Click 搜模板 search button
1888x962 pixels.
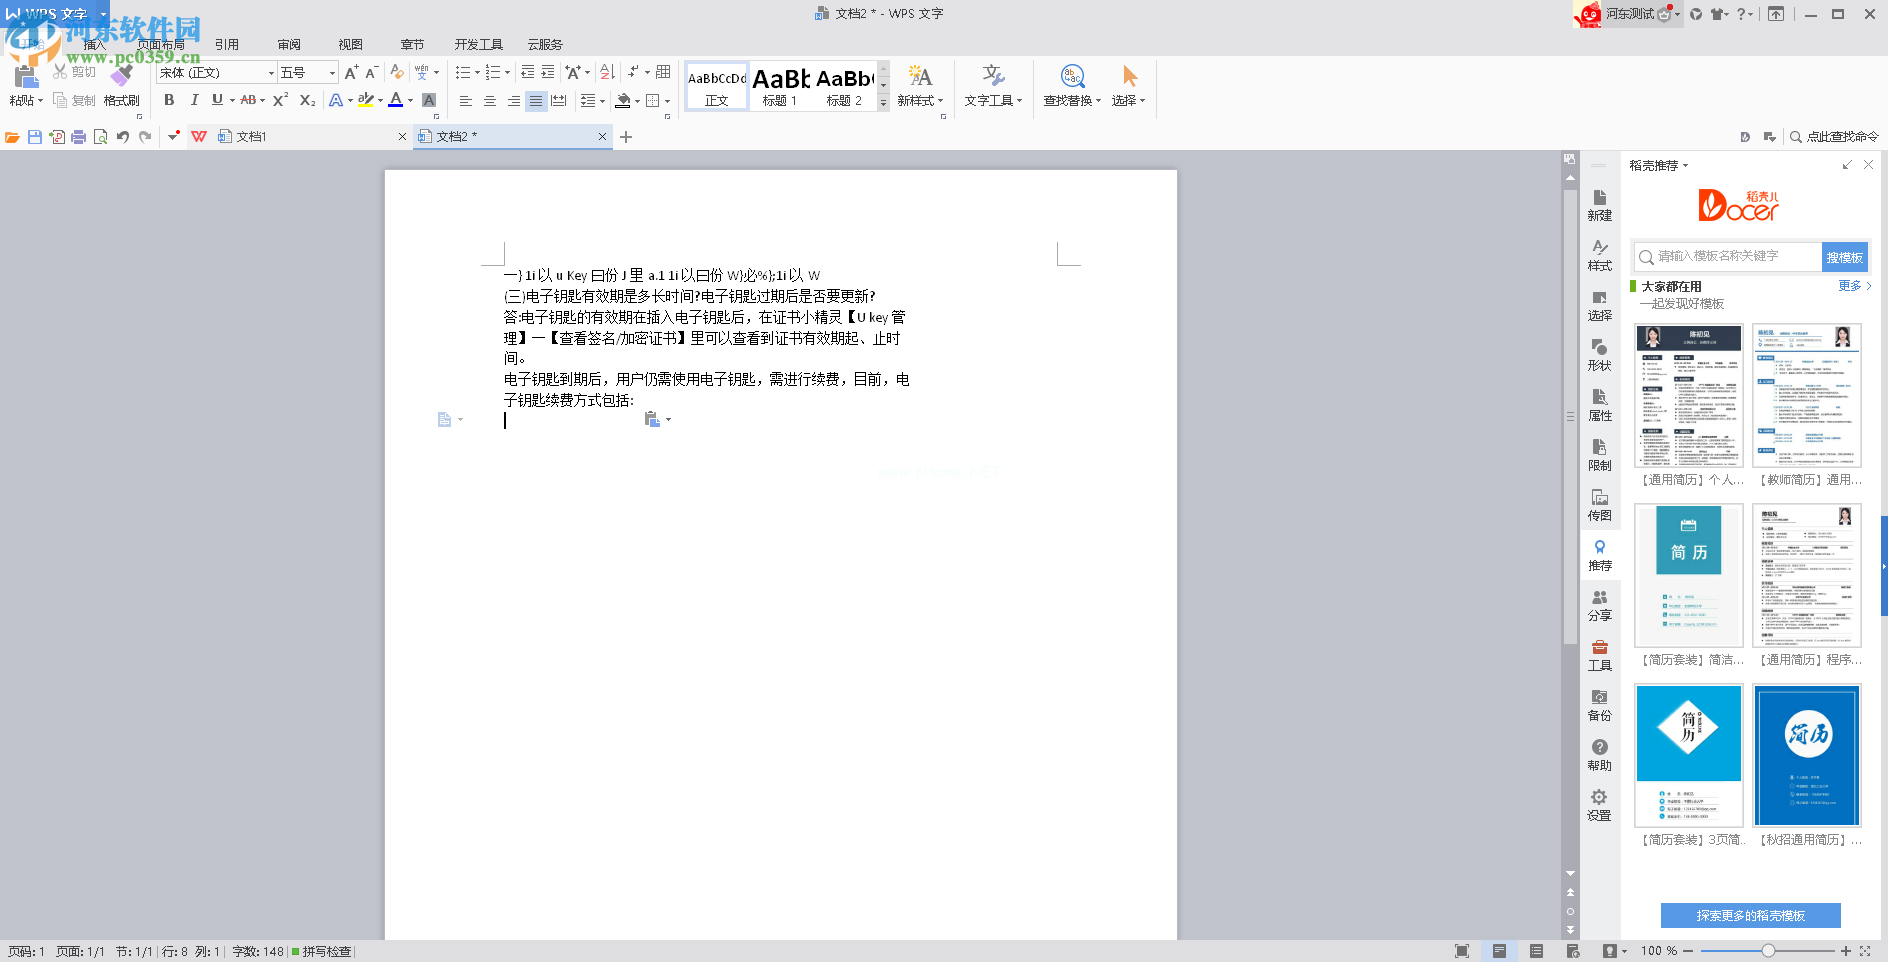pyautogui.click(x=1844, y=257)
